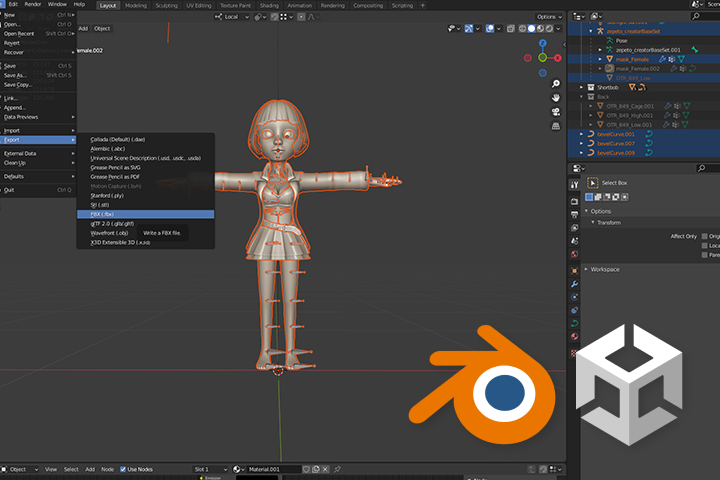Click the Z axis on navigation gizmo

(543, 43)
